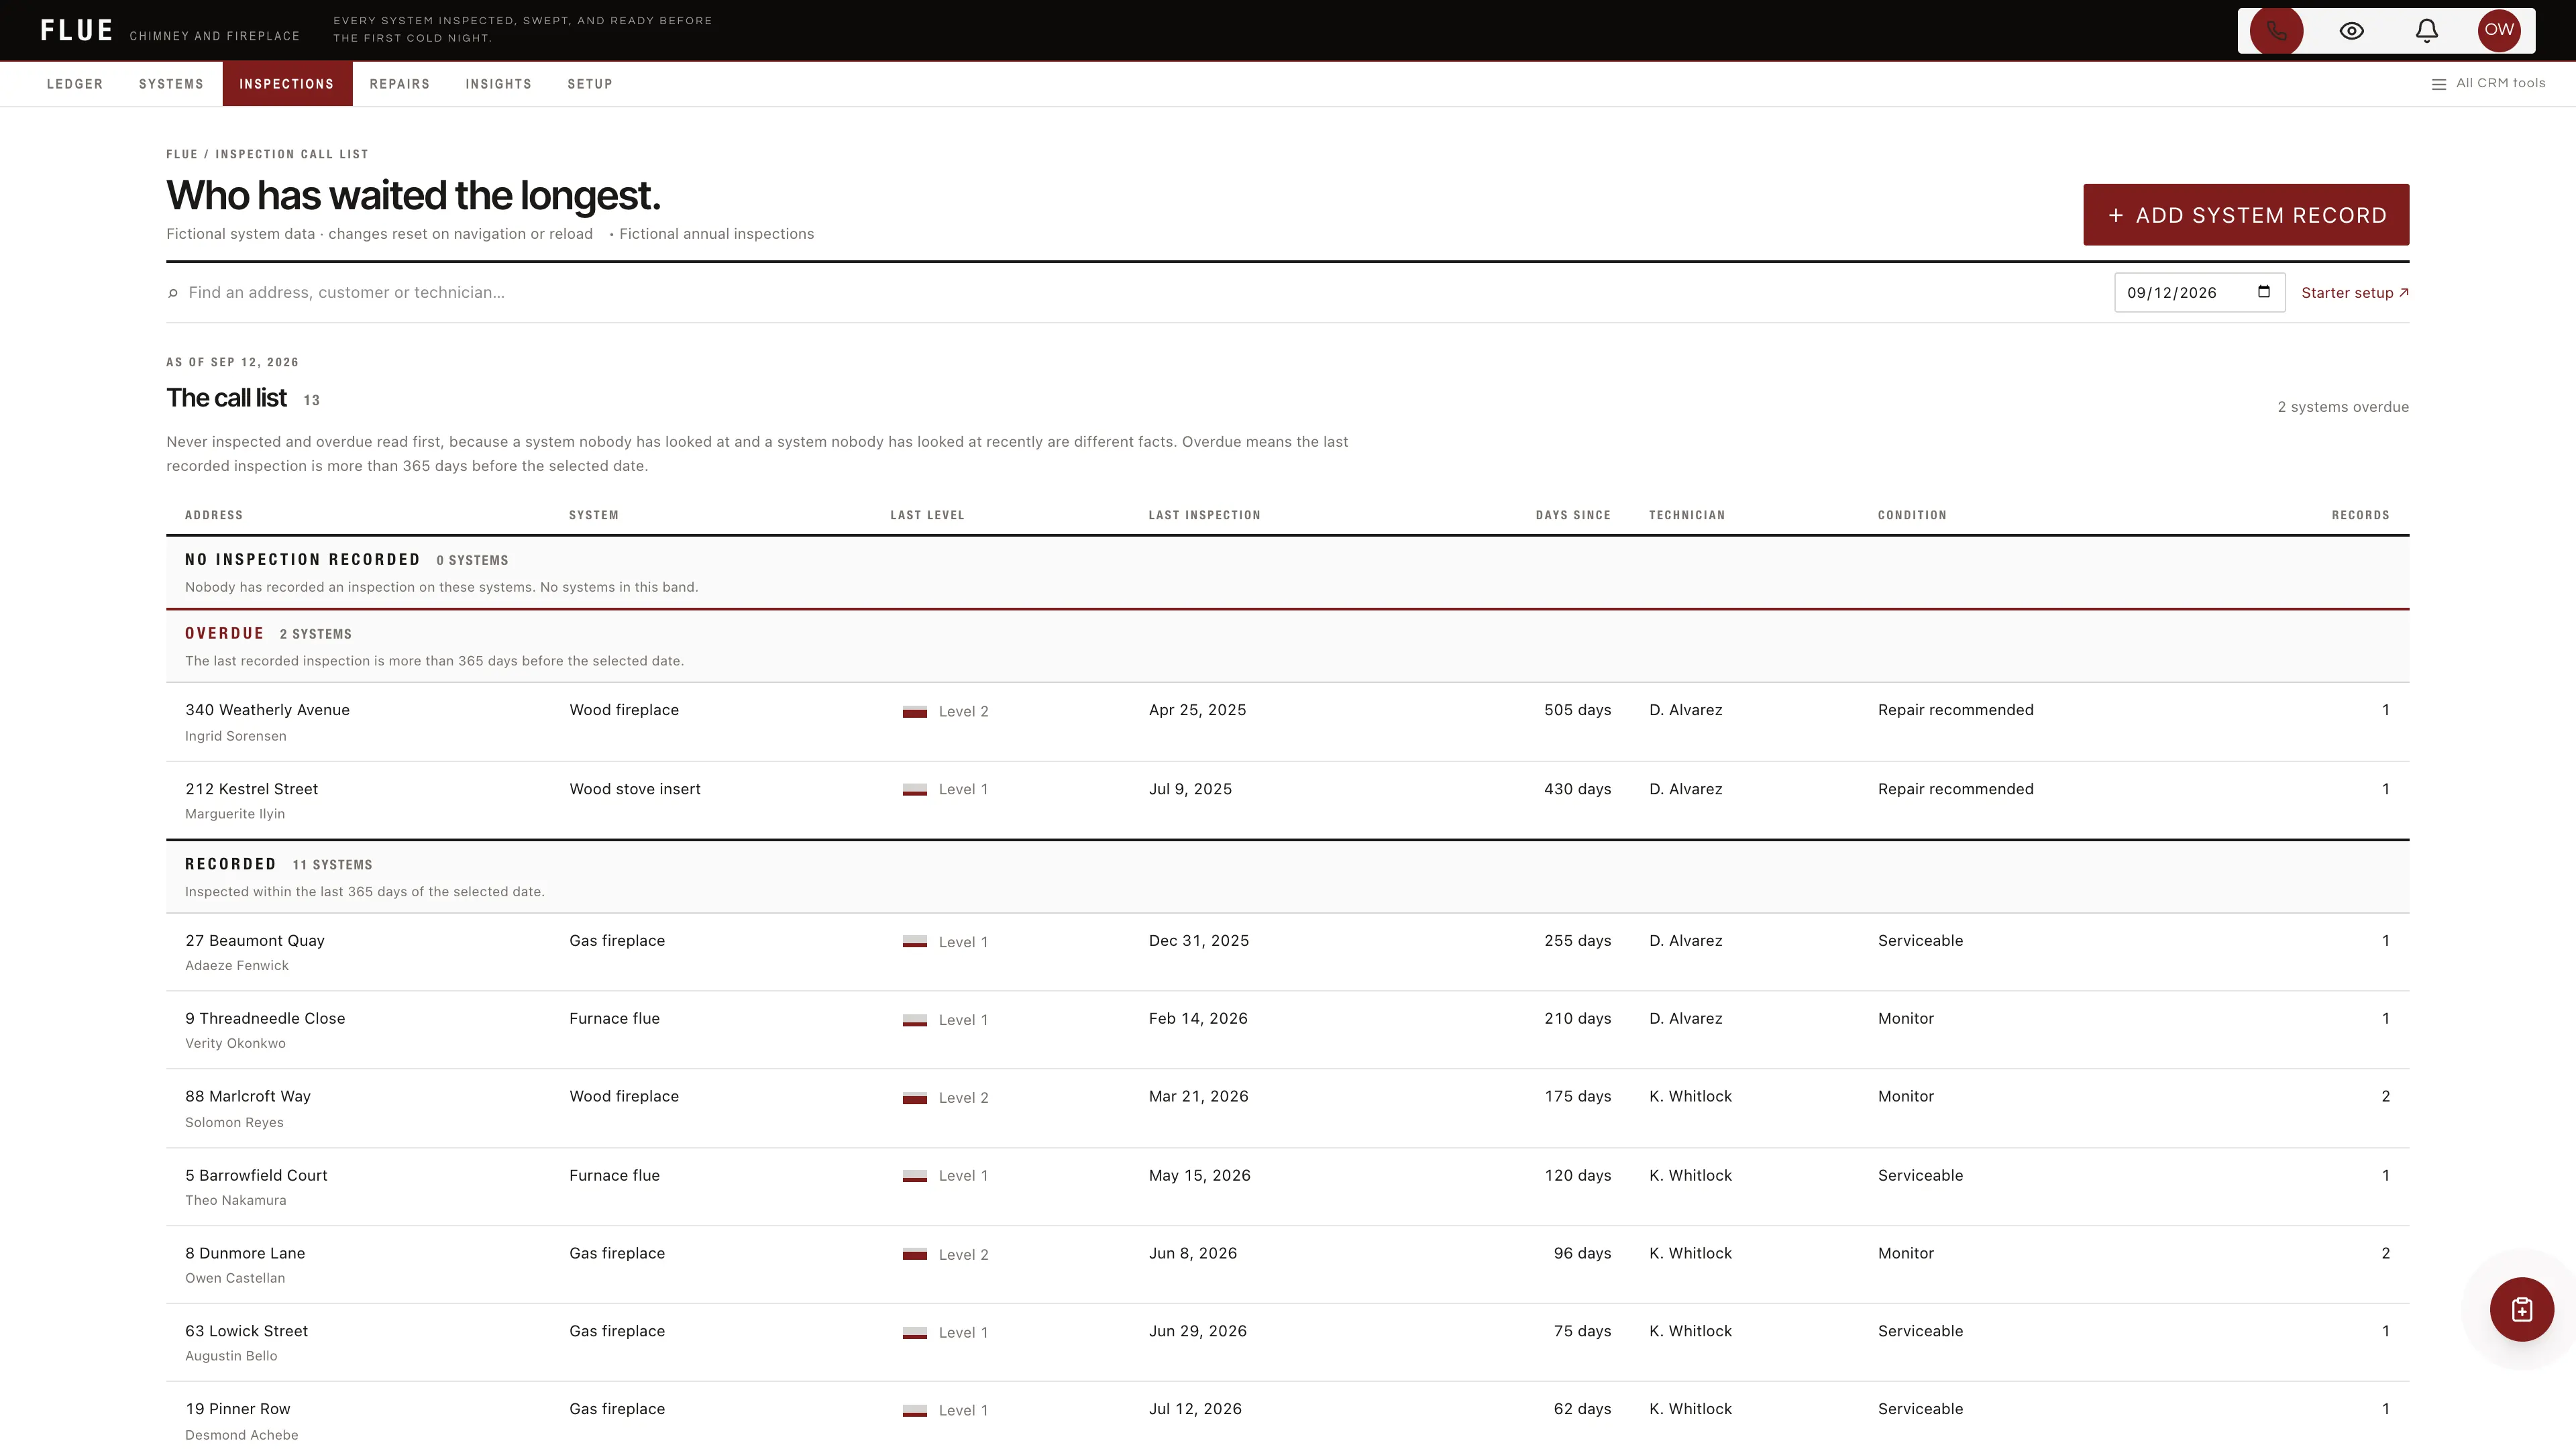The width and height of the screenshot is (2576, 1449).
Task: Open the OW user avatar
Action: (2499, 30)
